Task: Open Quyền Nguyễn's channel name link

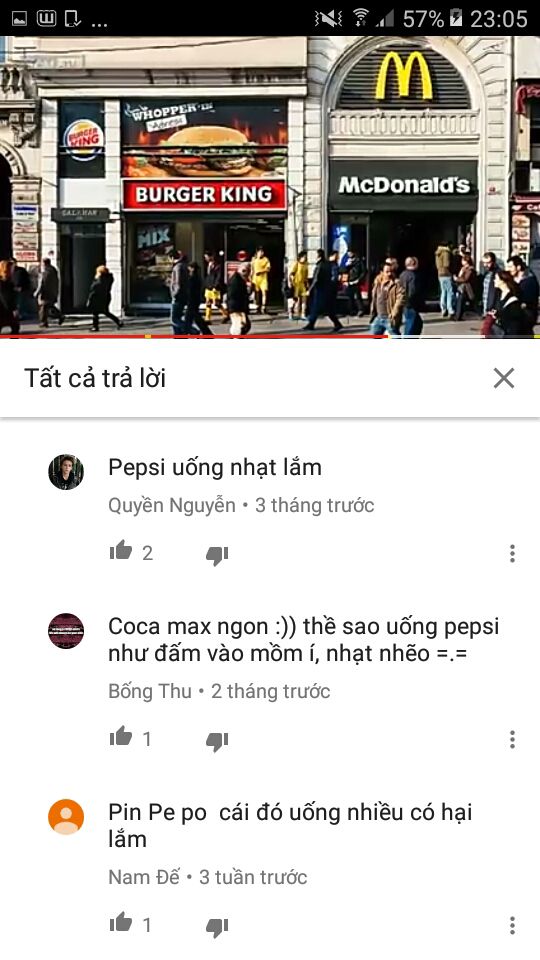Action: point(172,506)
